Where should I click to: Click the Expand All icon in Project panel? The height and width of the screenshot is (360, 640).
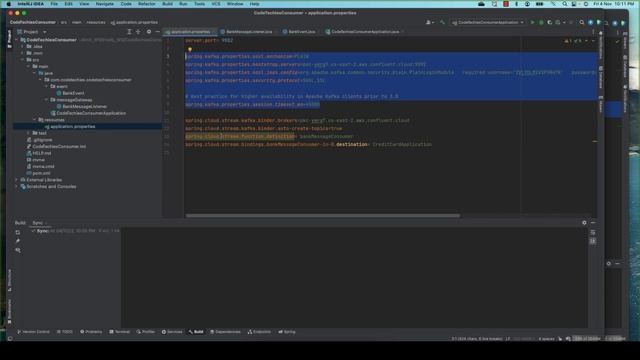click(x=129, y=32)
